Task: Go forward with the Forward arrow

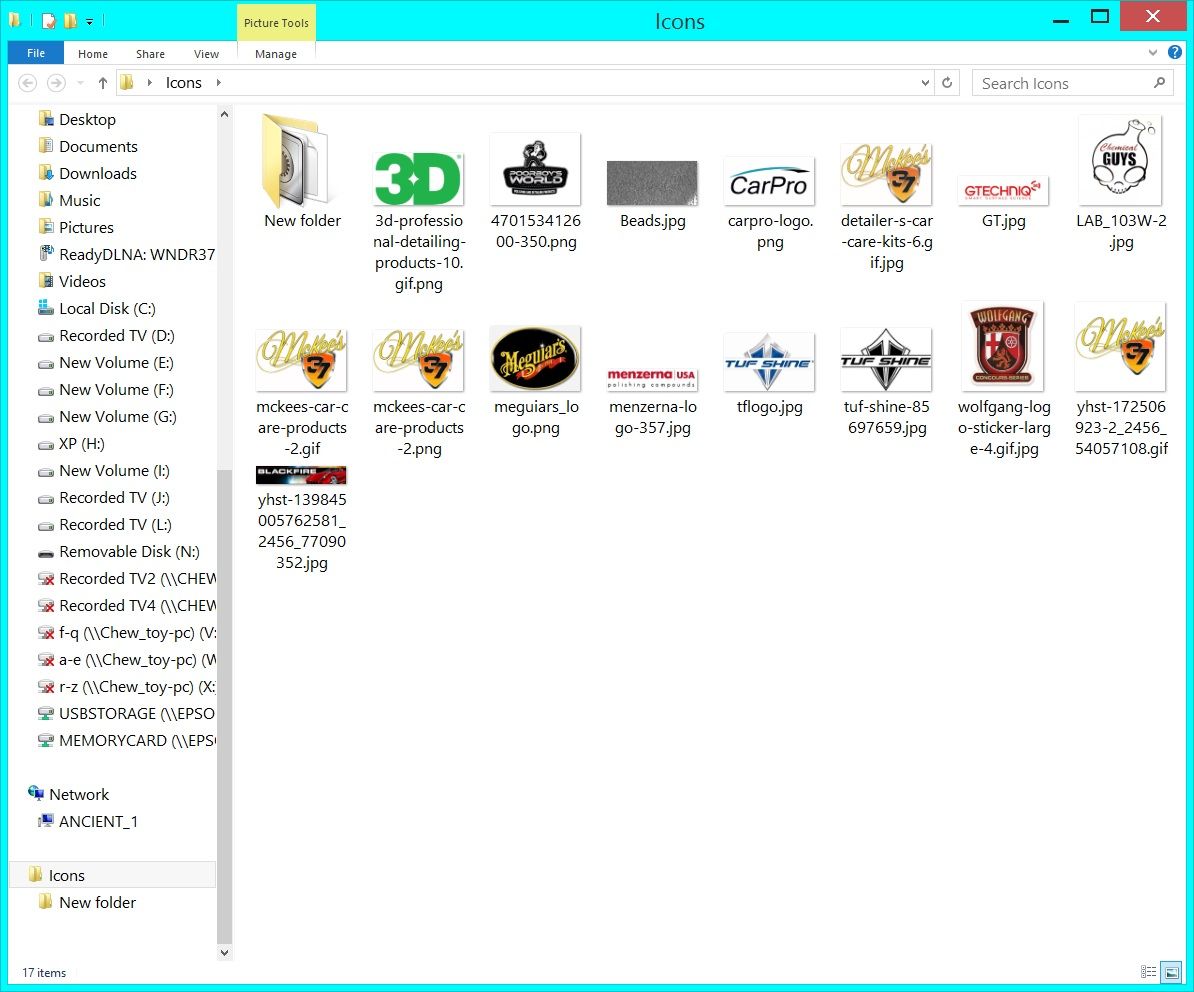Action: point(56,83)
